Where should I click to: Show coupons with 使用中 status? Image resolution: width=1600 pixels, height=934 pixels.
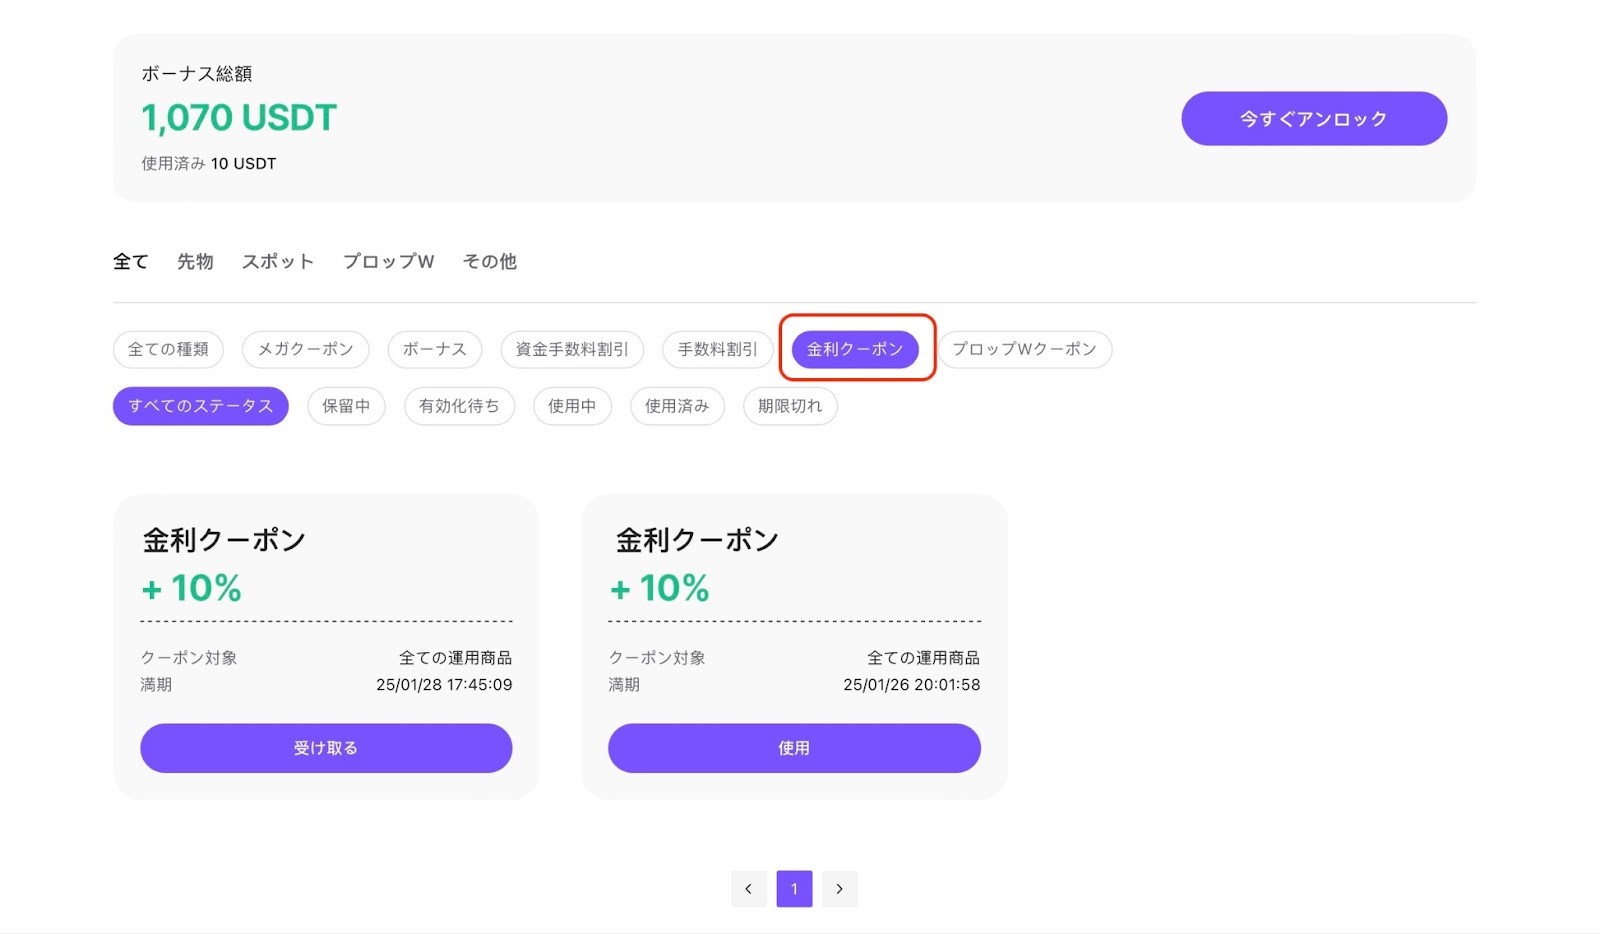(572, 406)
